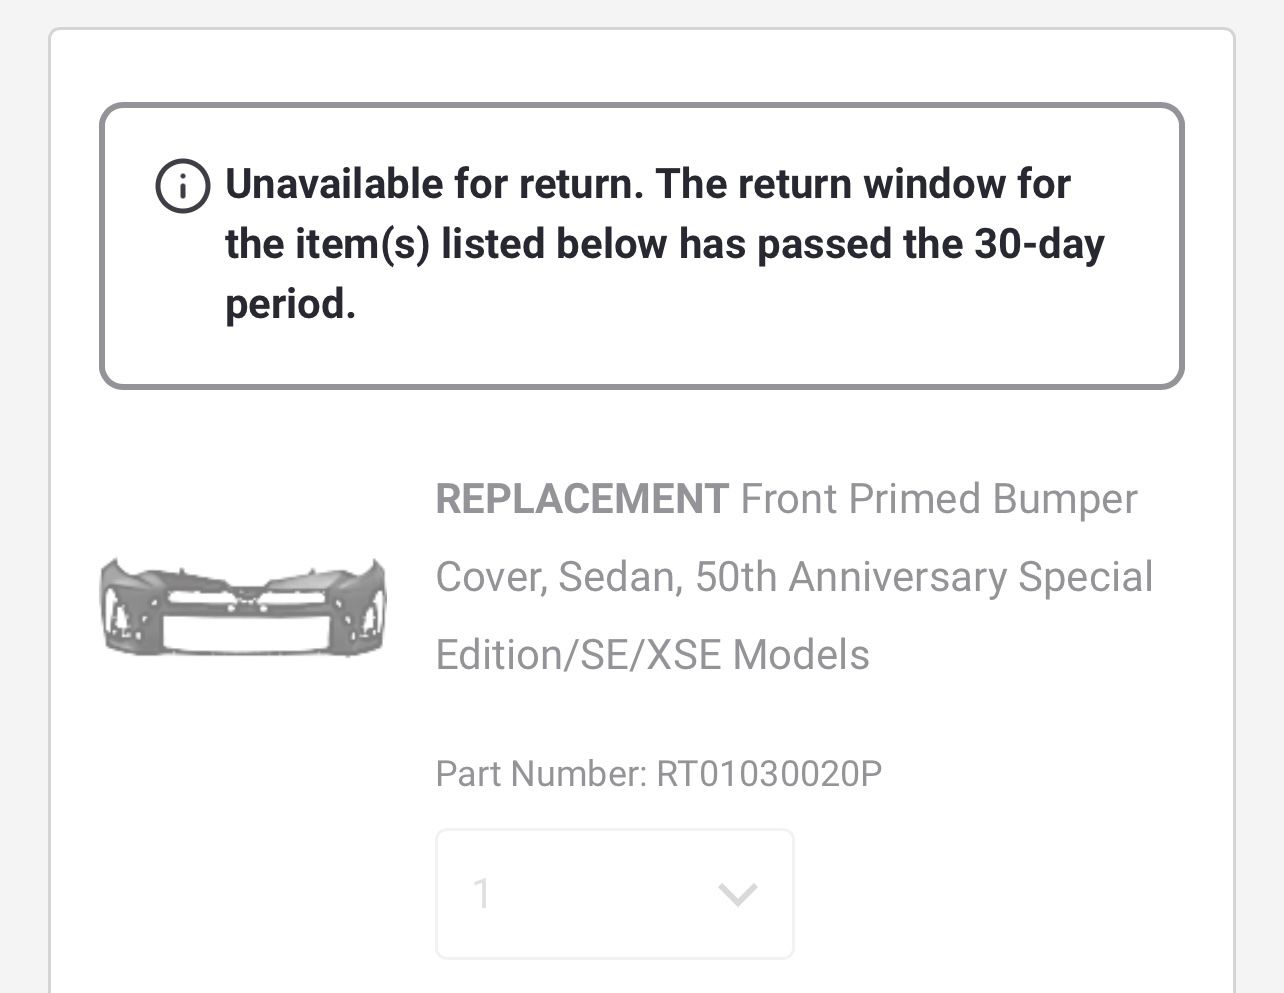Click the info icon in the return notice
This screenshot has height=993, width=1284.
tap(183, 186)
